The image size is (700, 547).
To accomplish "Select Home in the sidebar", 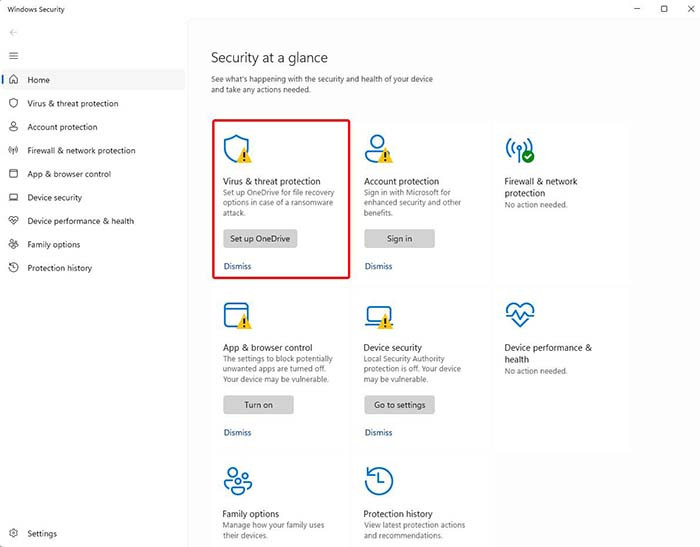I will pos(93,79).
